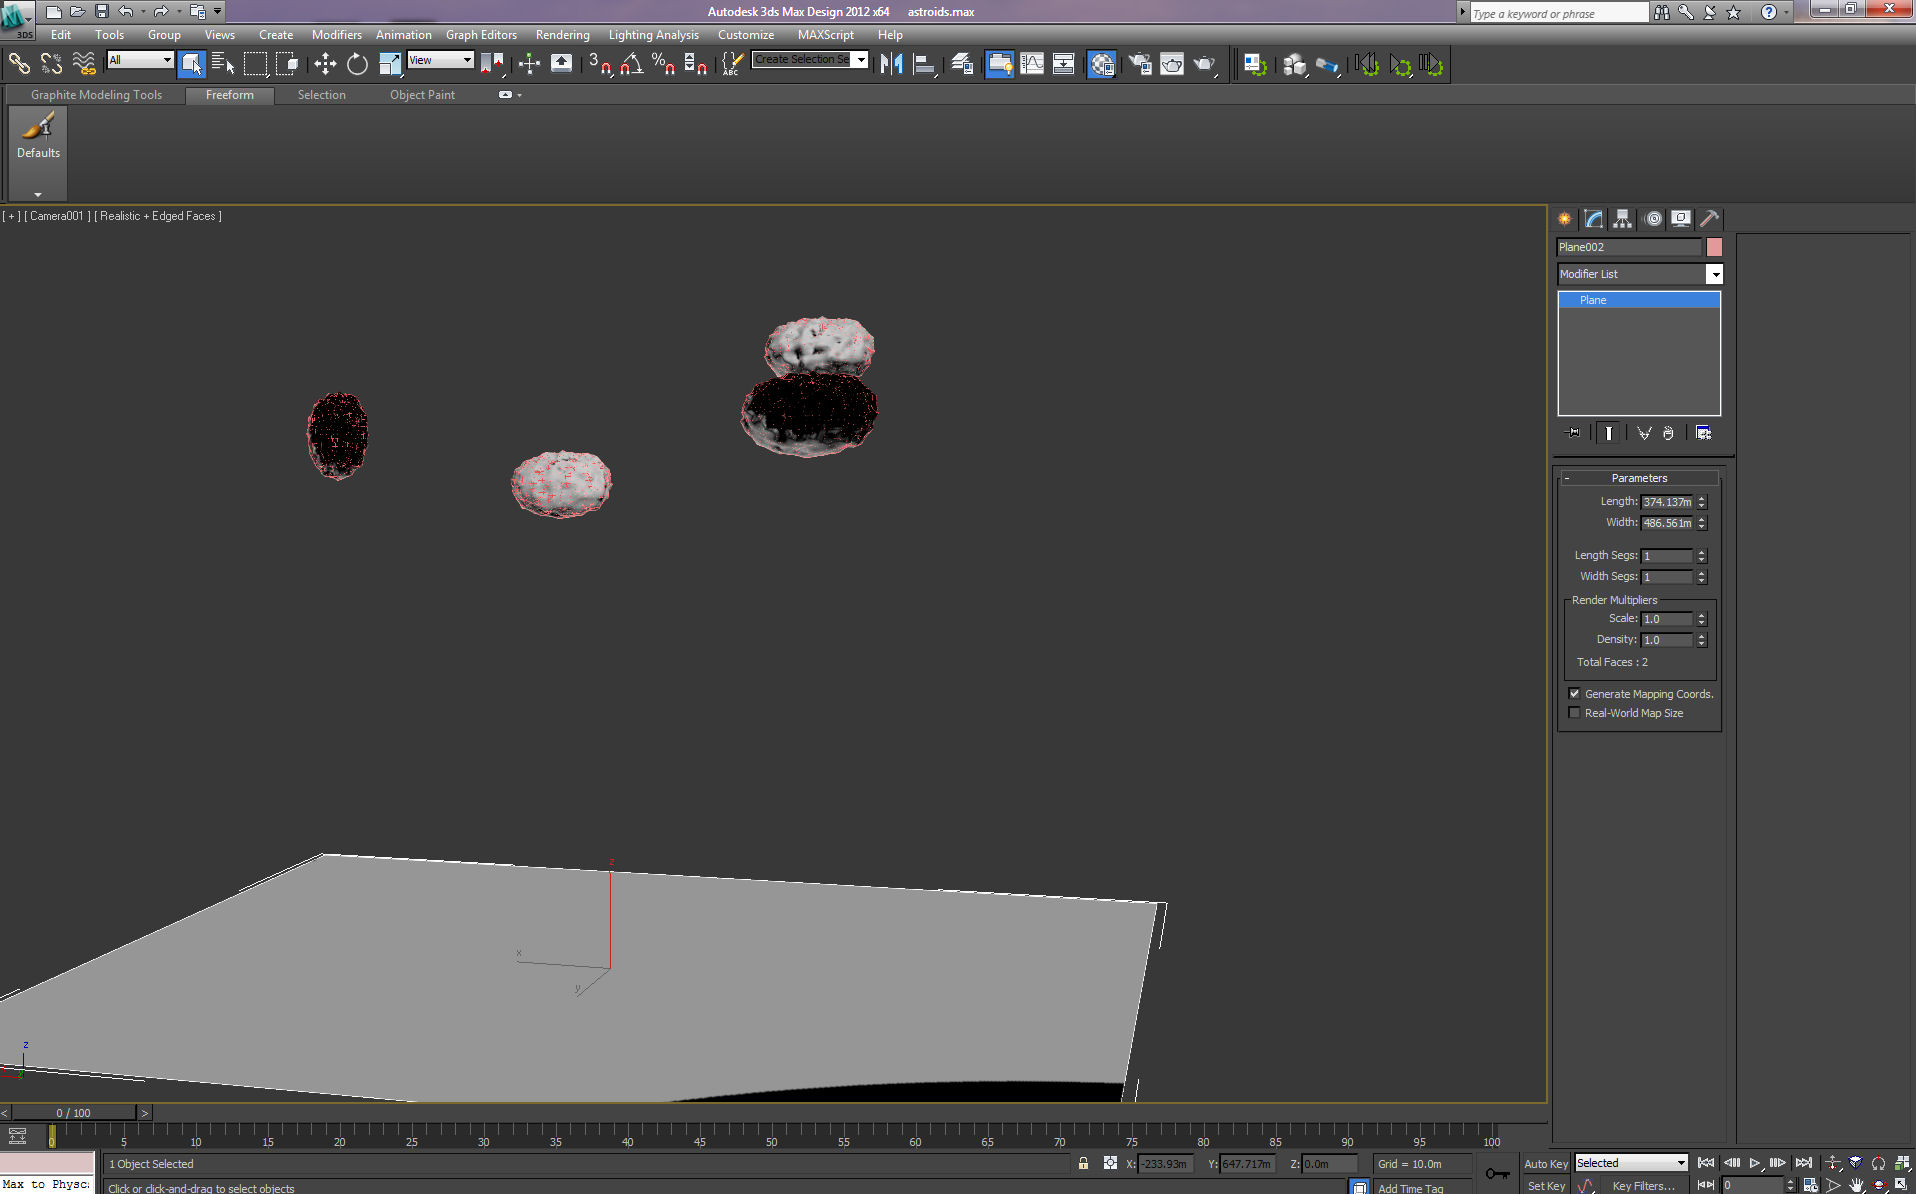Click the Select by Name icon

pos(223,64)
